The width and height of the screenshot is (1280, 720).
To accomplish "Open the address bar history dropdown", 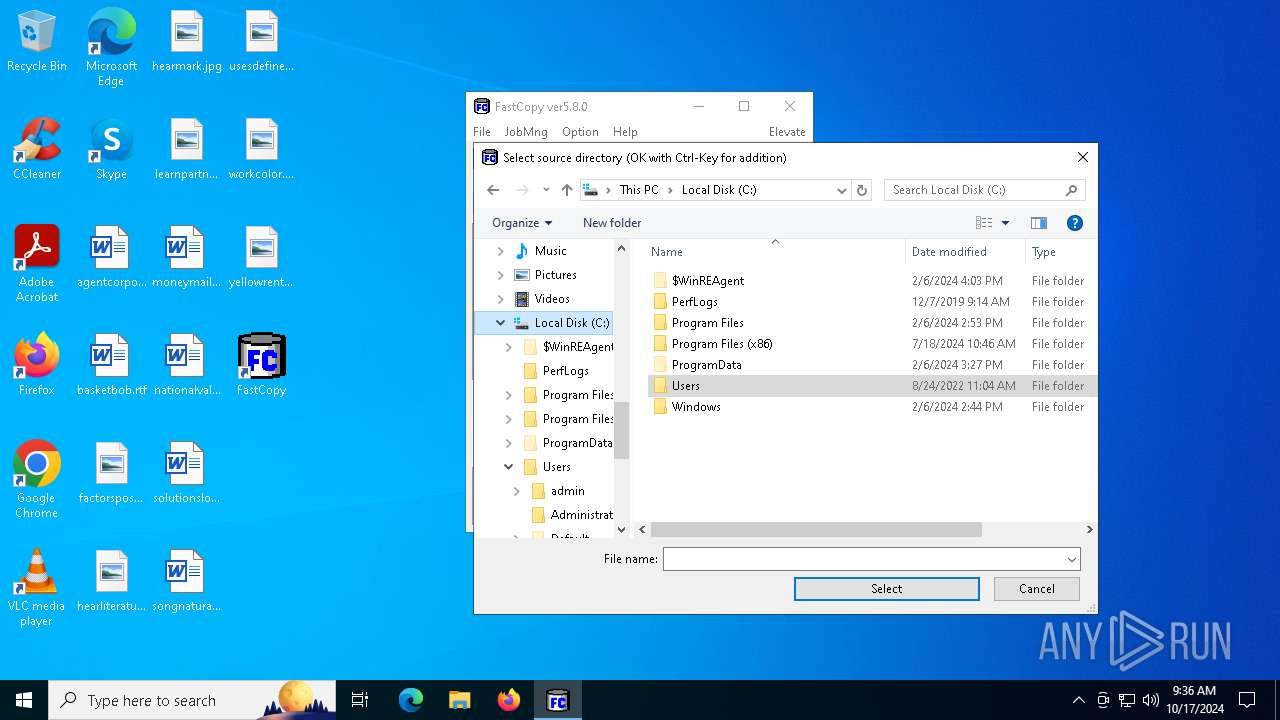I will tap(842, 190).
